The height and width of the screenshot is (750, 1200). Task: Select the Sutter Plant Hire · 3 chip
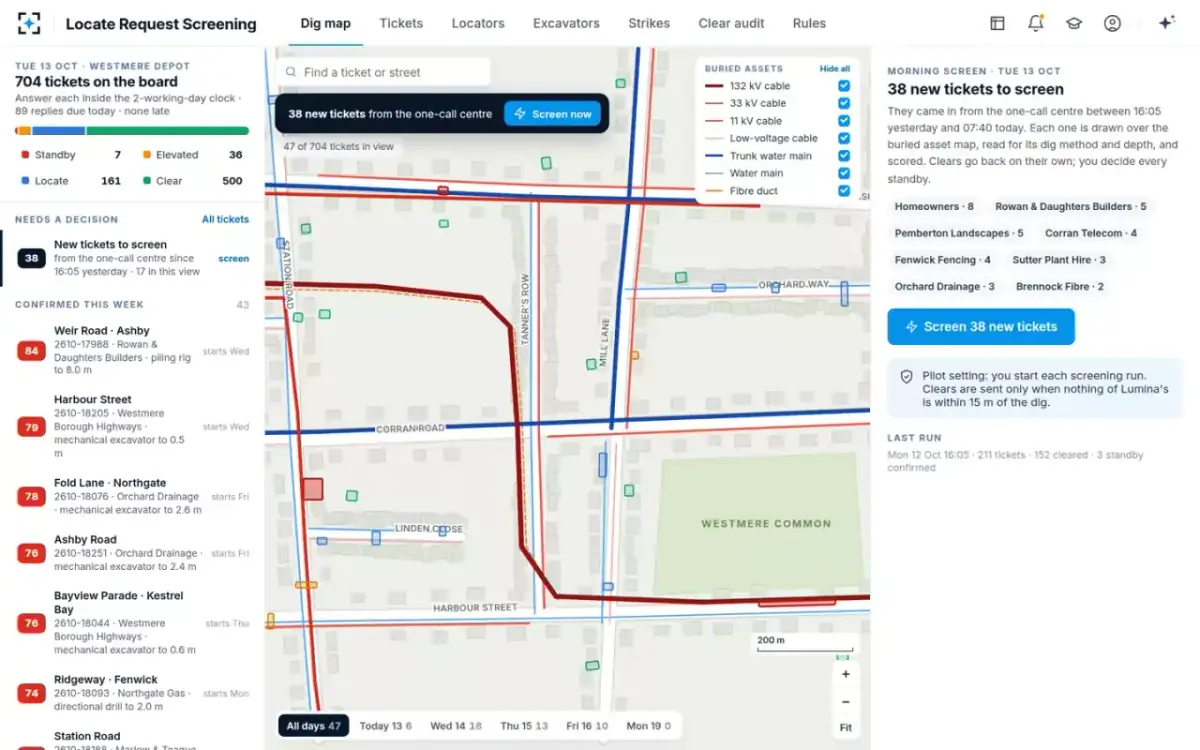point(1059,260)
